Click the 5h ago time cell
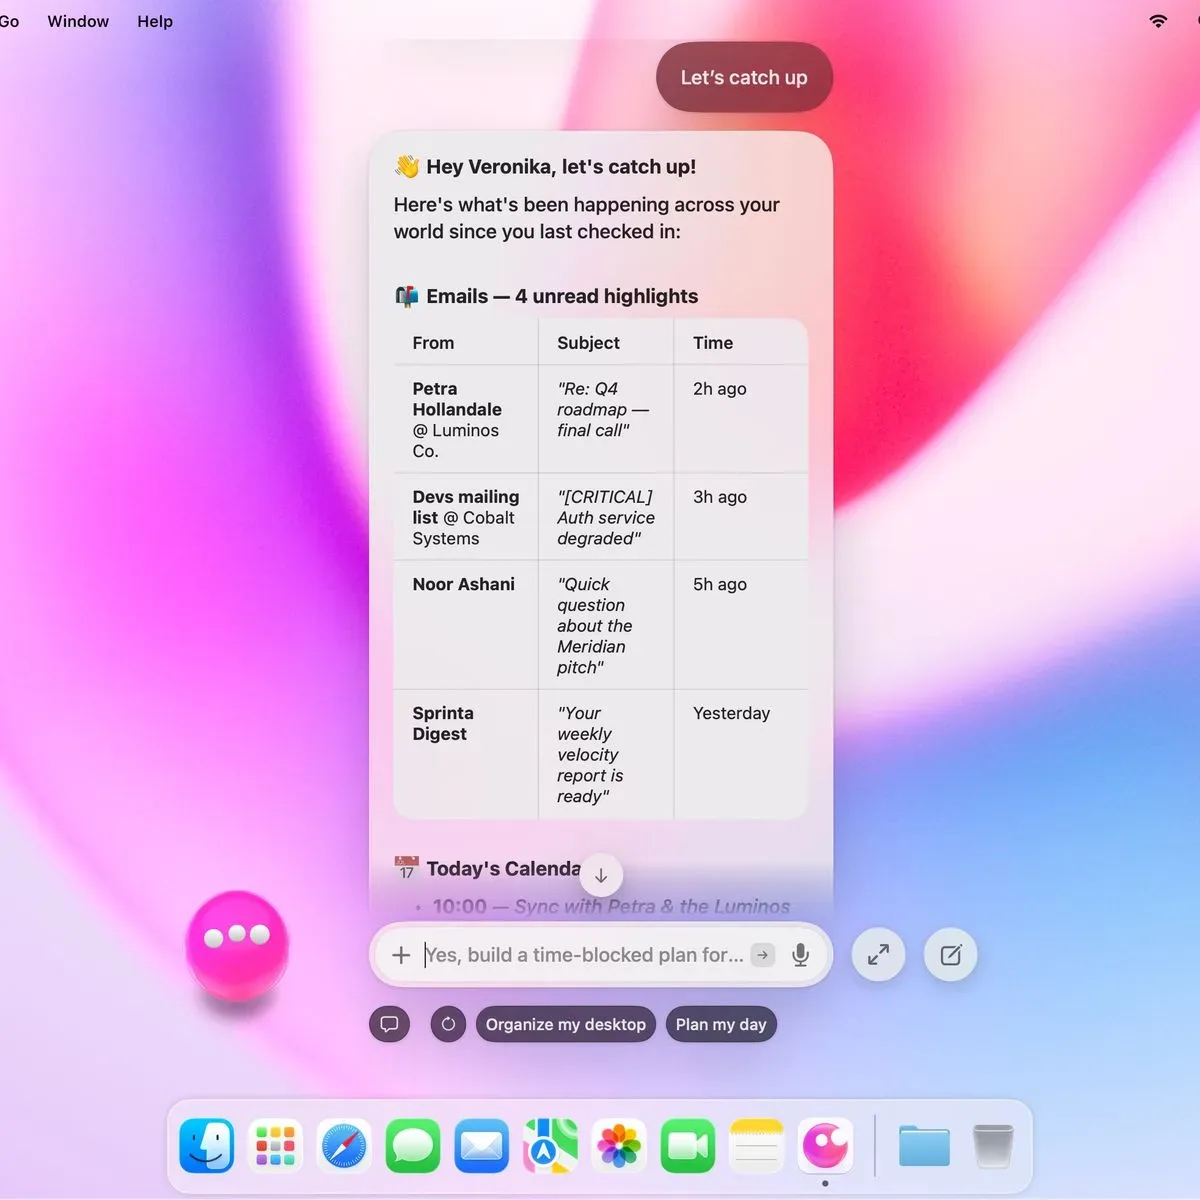The width and height of the screenshot is (1200, 1200). tap(741, 625)
